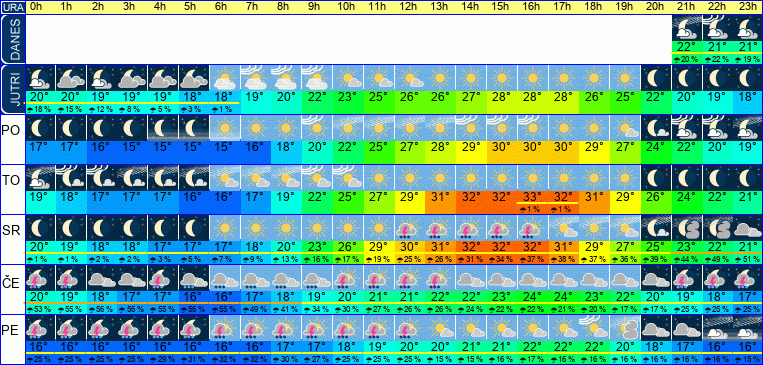The height and width of the screenshot is (365, 763).
Task: Click the 23h column header
Action: (748, 7)
